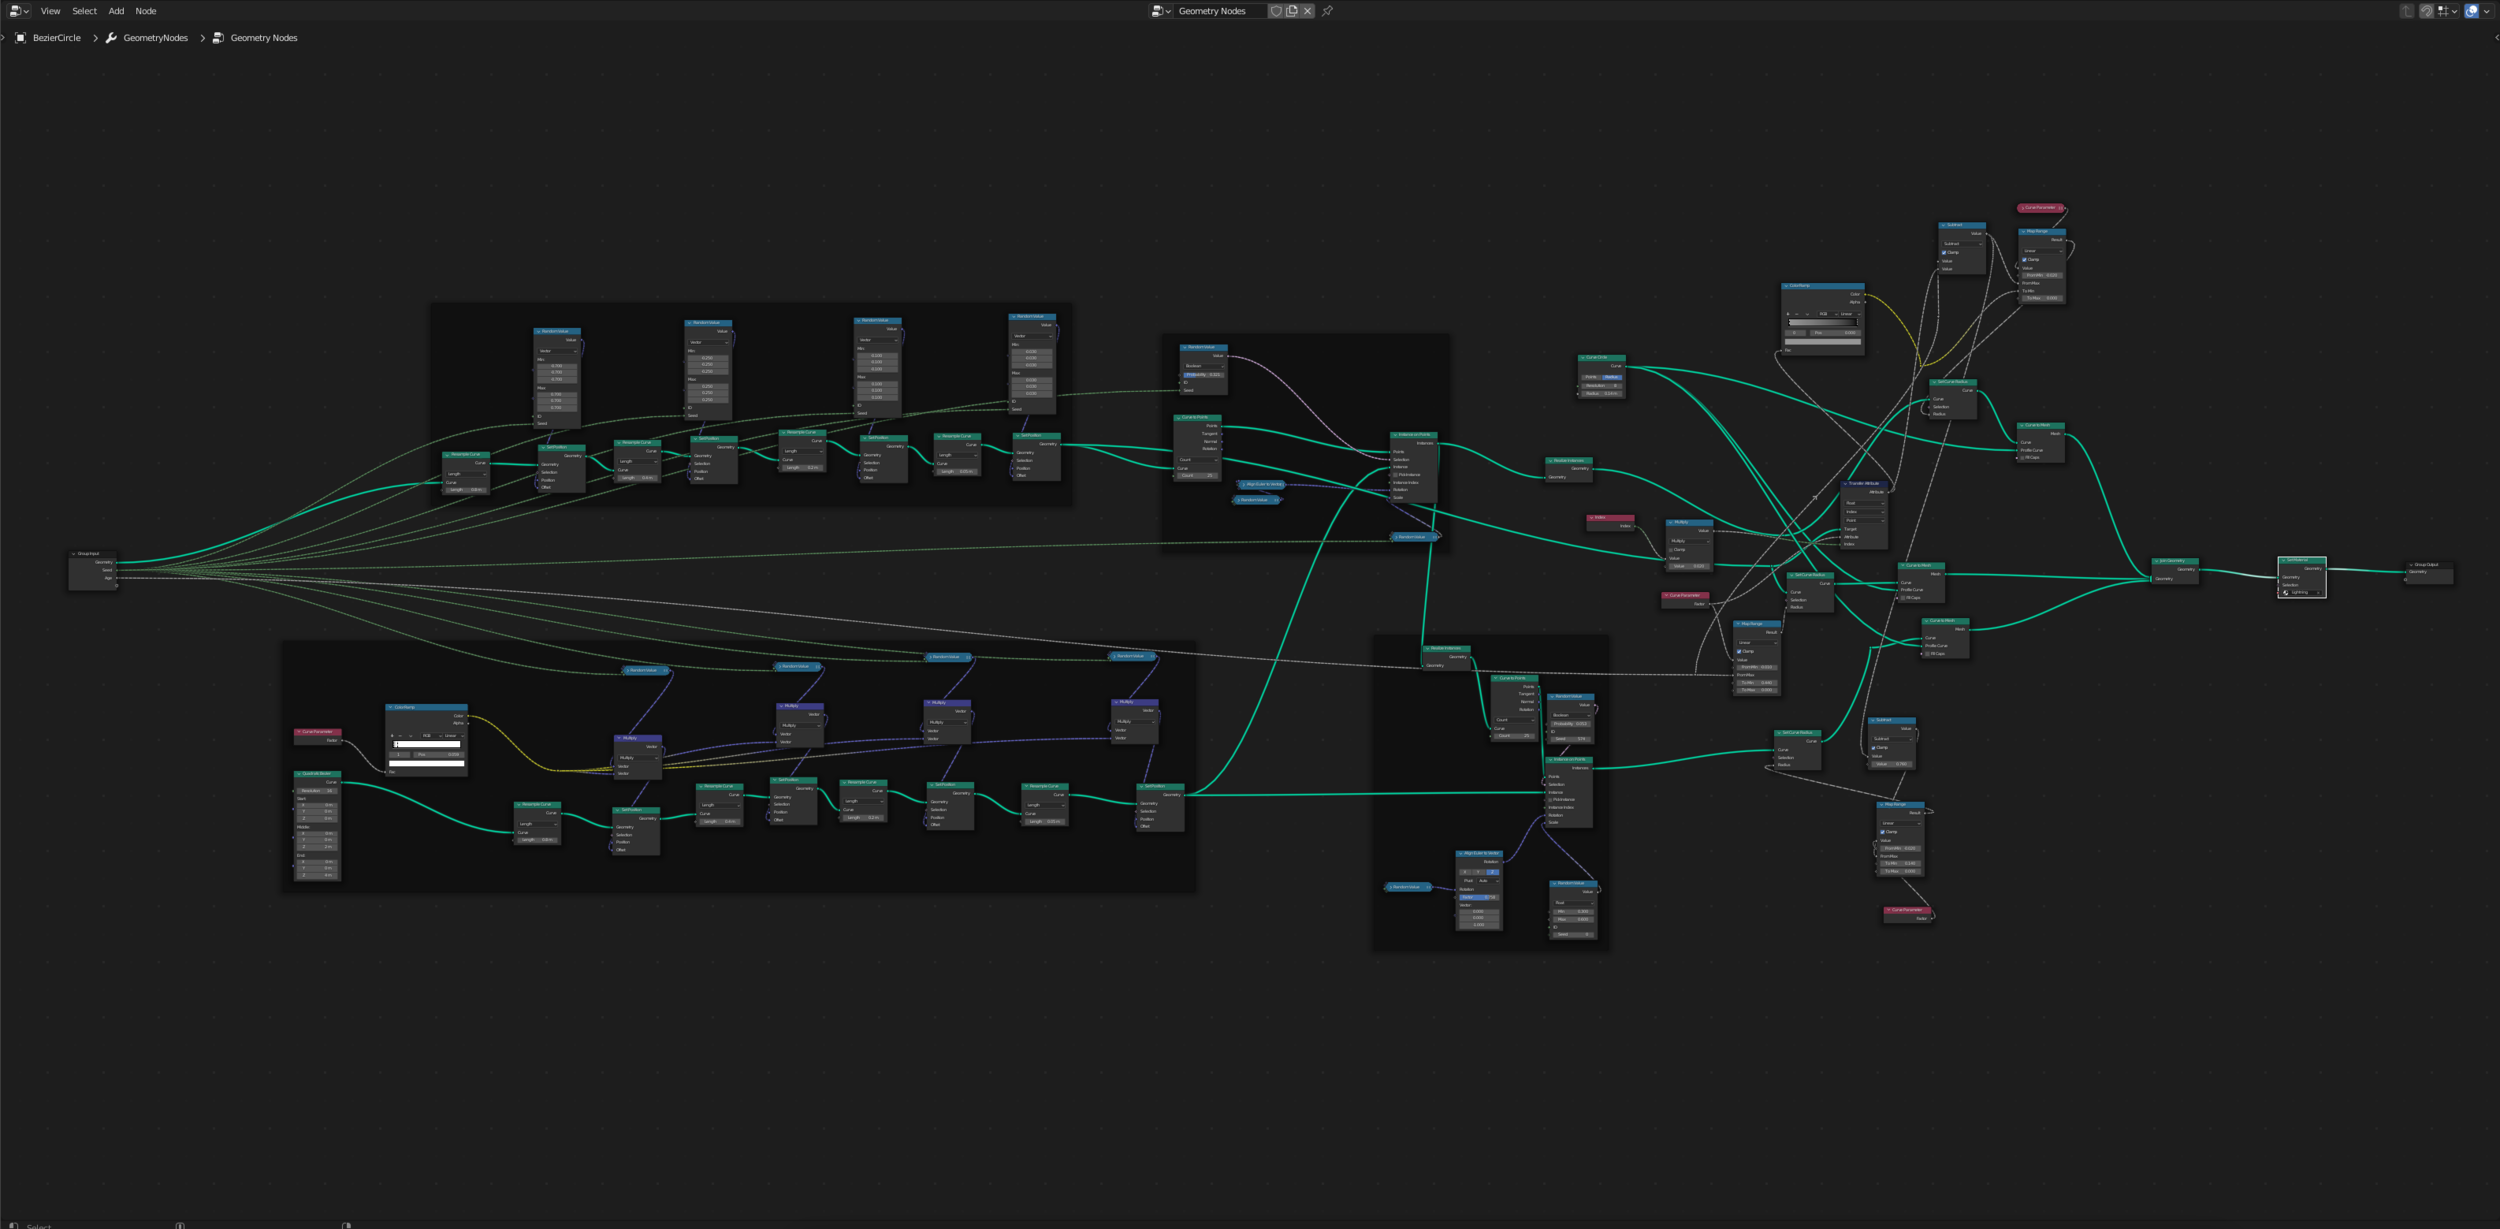Open Float data type dropdown in Transfer Attribute
Image resolution: width=2500 pixels, height=1229 pixels.
(1864, 503)
